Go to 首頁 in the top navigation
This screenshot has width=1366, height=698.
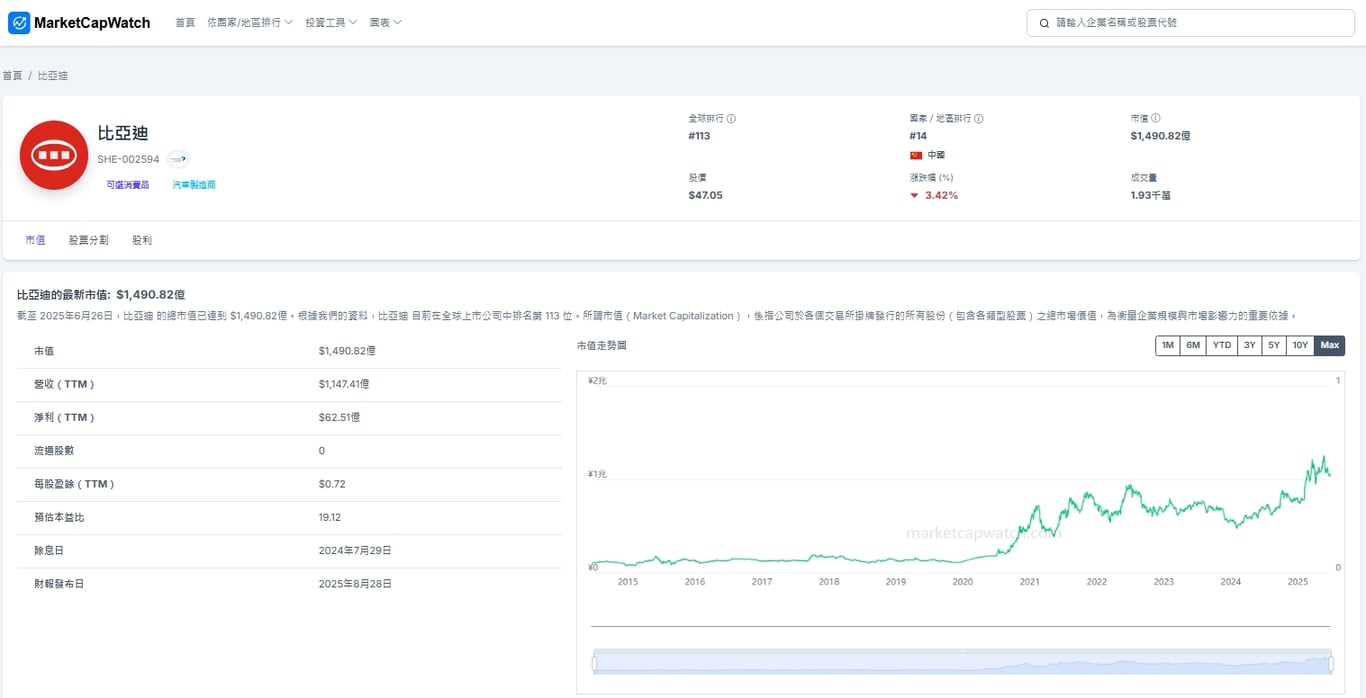click(x=185, y=22)
